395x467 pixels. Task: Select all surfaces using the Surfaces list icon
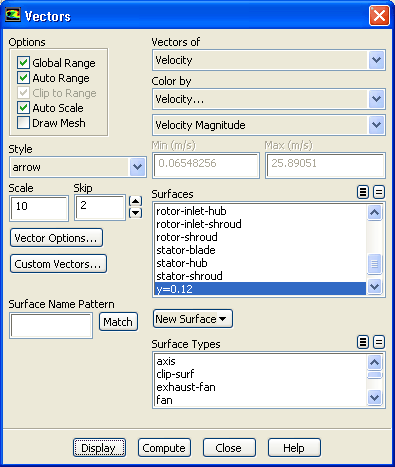pos(363,192)
